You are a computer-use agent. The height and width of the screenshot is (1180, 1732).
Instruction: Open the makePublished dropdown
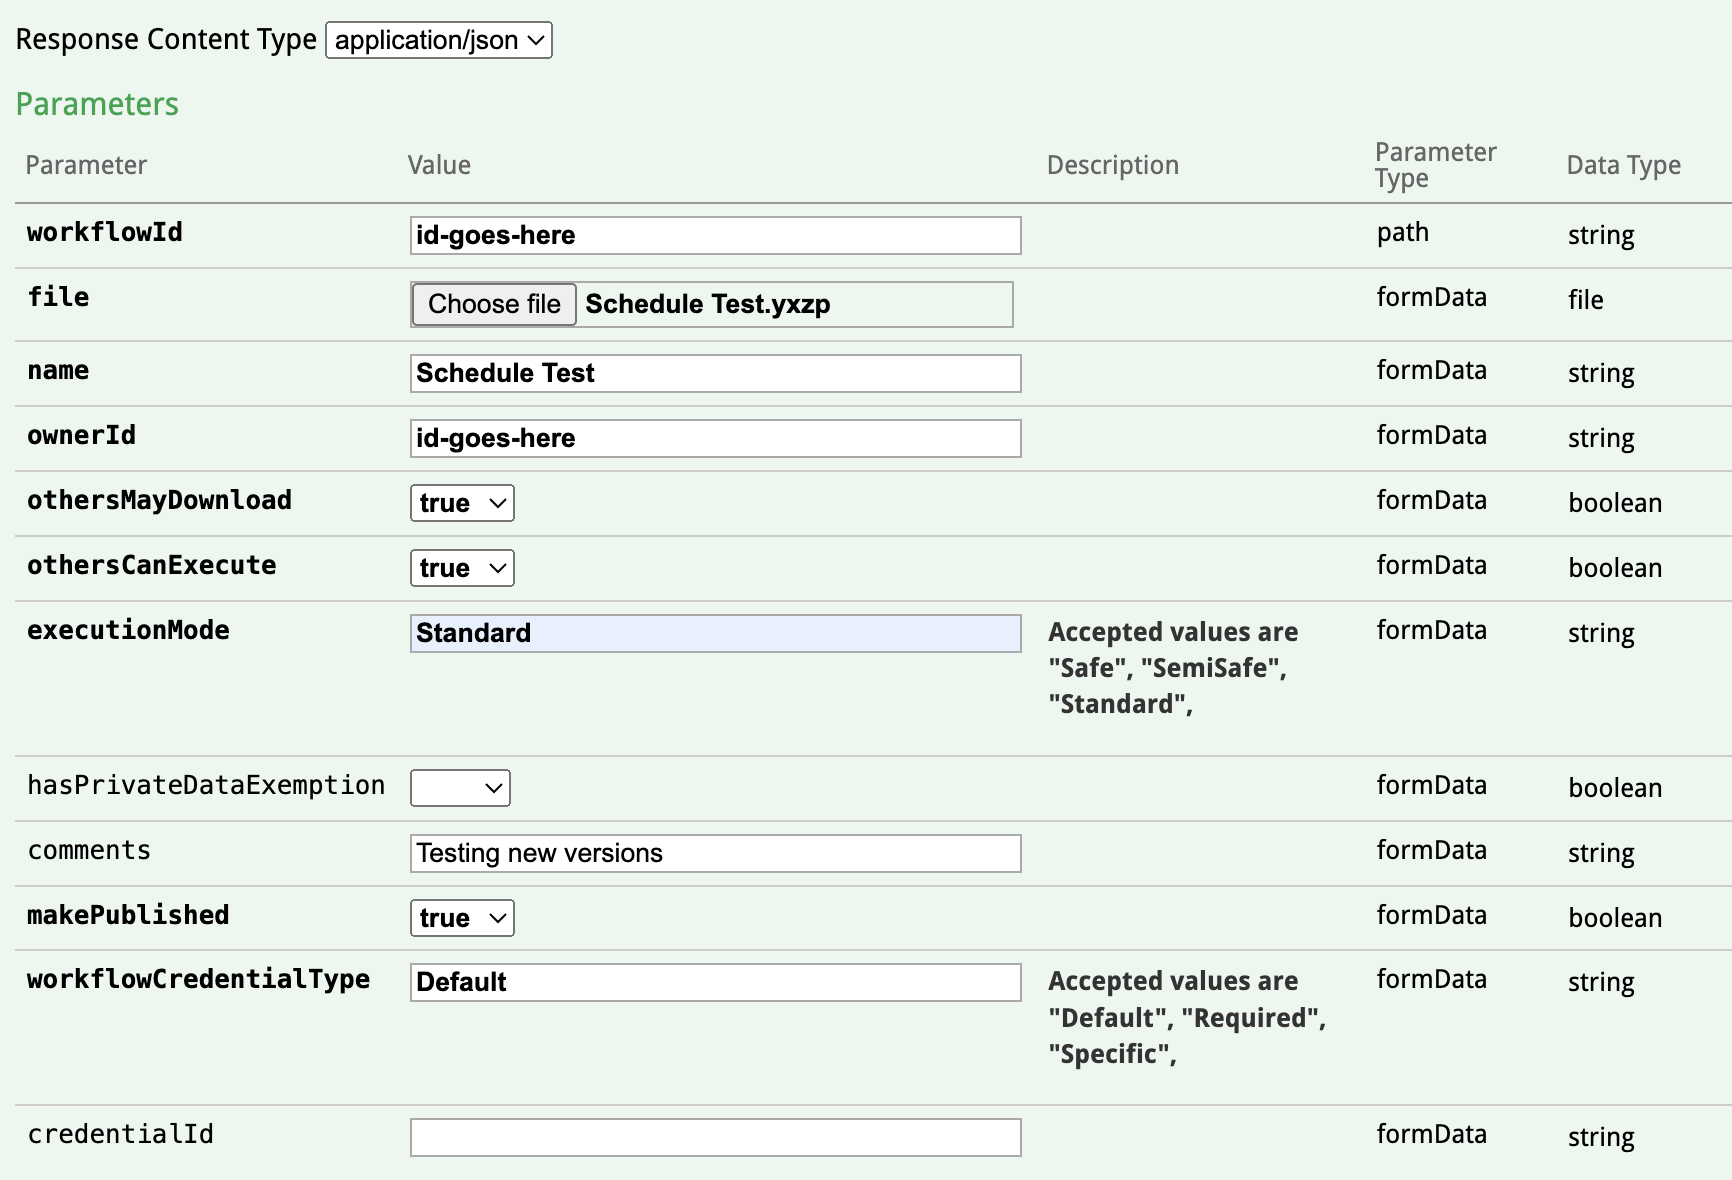click(x=461, y=917)
